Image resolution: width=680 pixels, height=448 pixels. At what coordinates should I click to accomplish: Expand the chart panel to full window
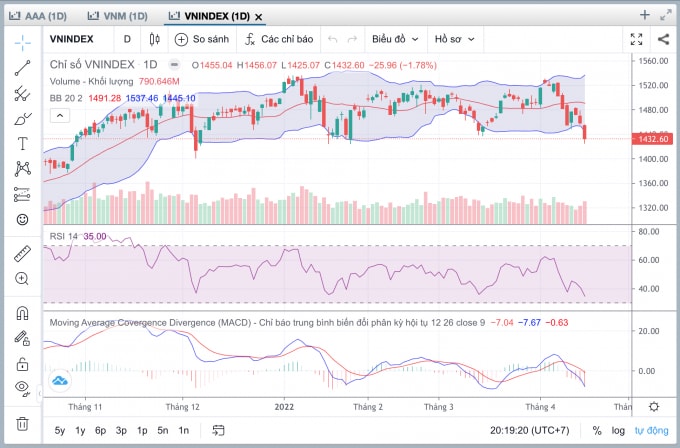click(x=666, y=15)
